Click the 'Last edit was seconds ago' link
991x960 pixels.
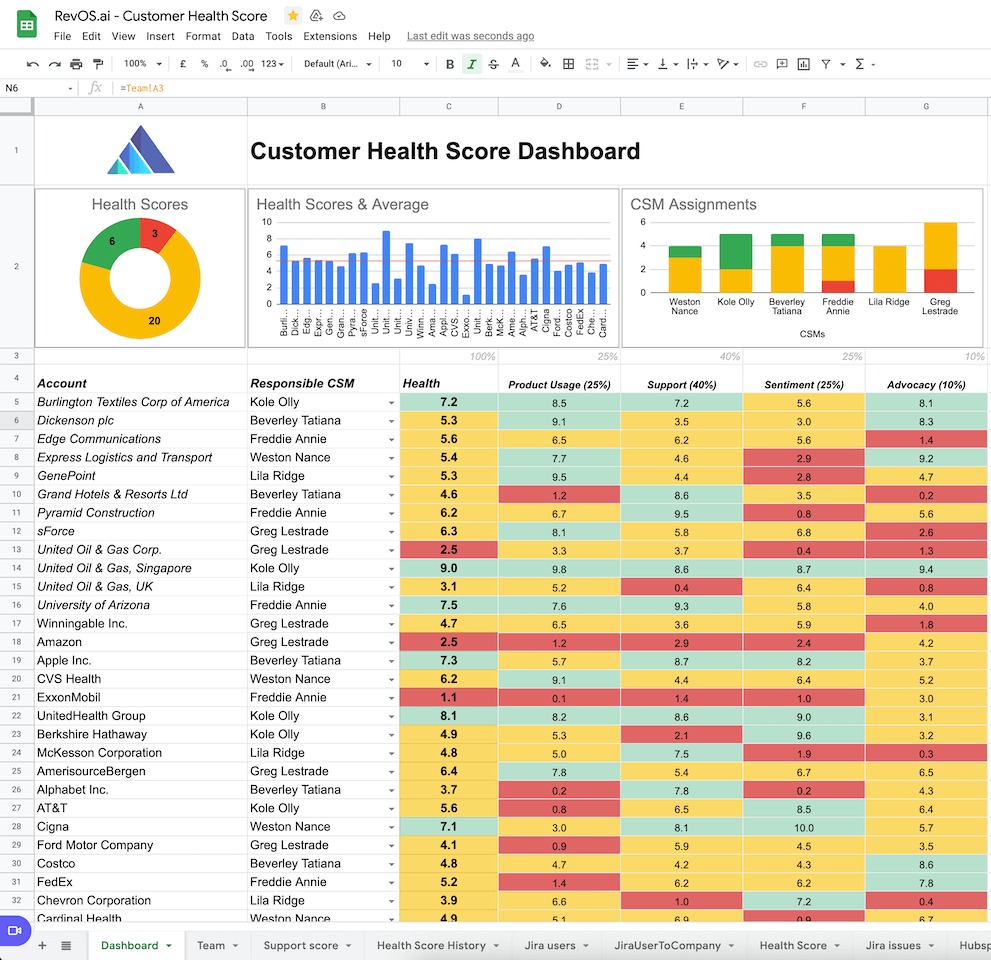[x=470, y=36]
